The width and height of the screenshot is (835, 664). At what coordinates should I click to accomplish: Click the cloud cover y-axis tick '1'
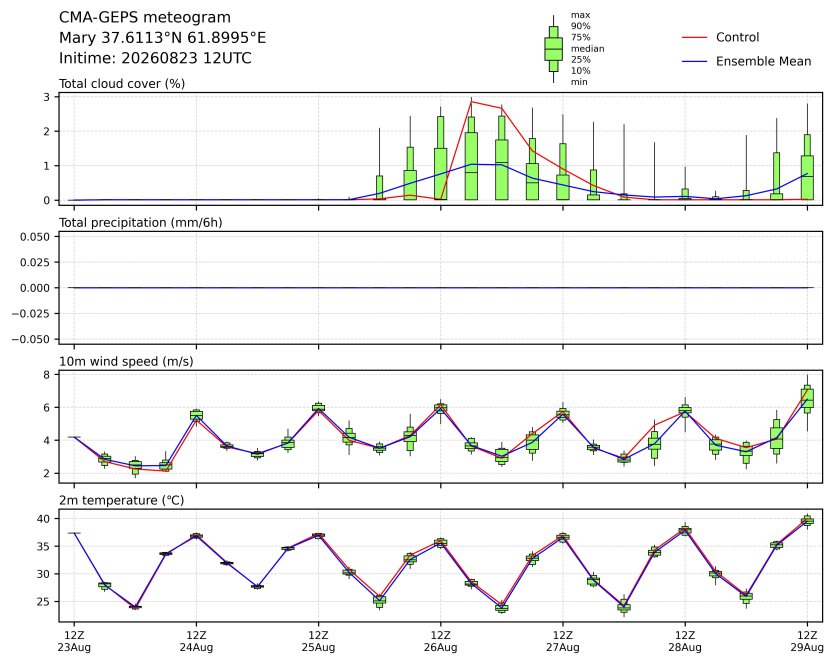(x=47, y=166)
